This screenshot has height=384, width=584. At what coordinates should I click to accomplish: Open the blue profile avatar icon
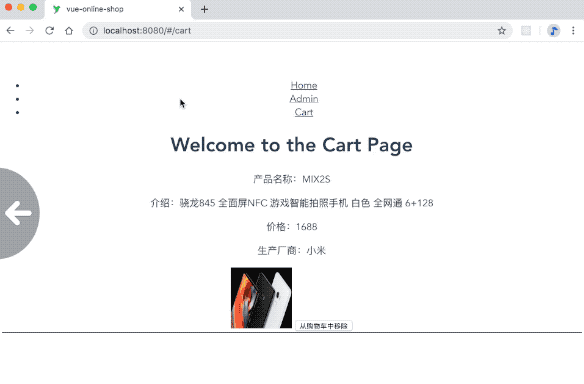[553, 31]
